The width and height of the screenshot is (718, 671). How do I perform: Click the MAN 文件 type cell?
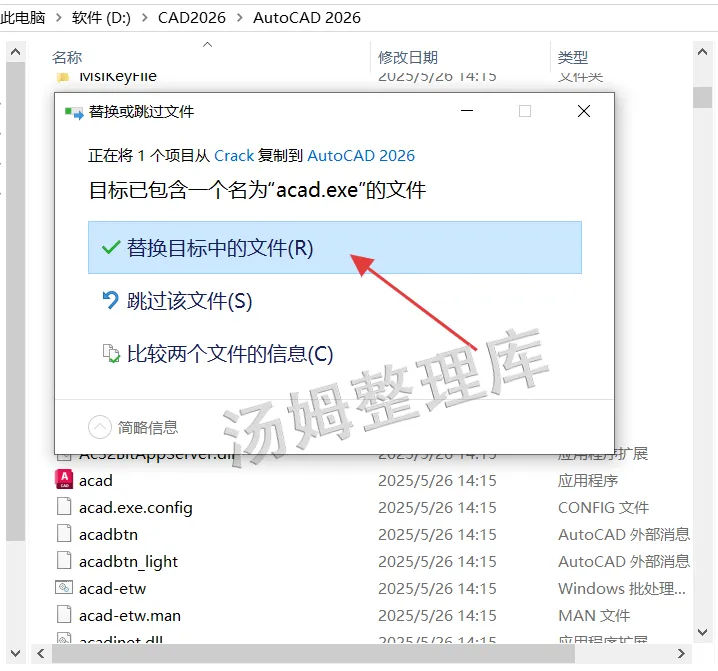pos(594,616)
